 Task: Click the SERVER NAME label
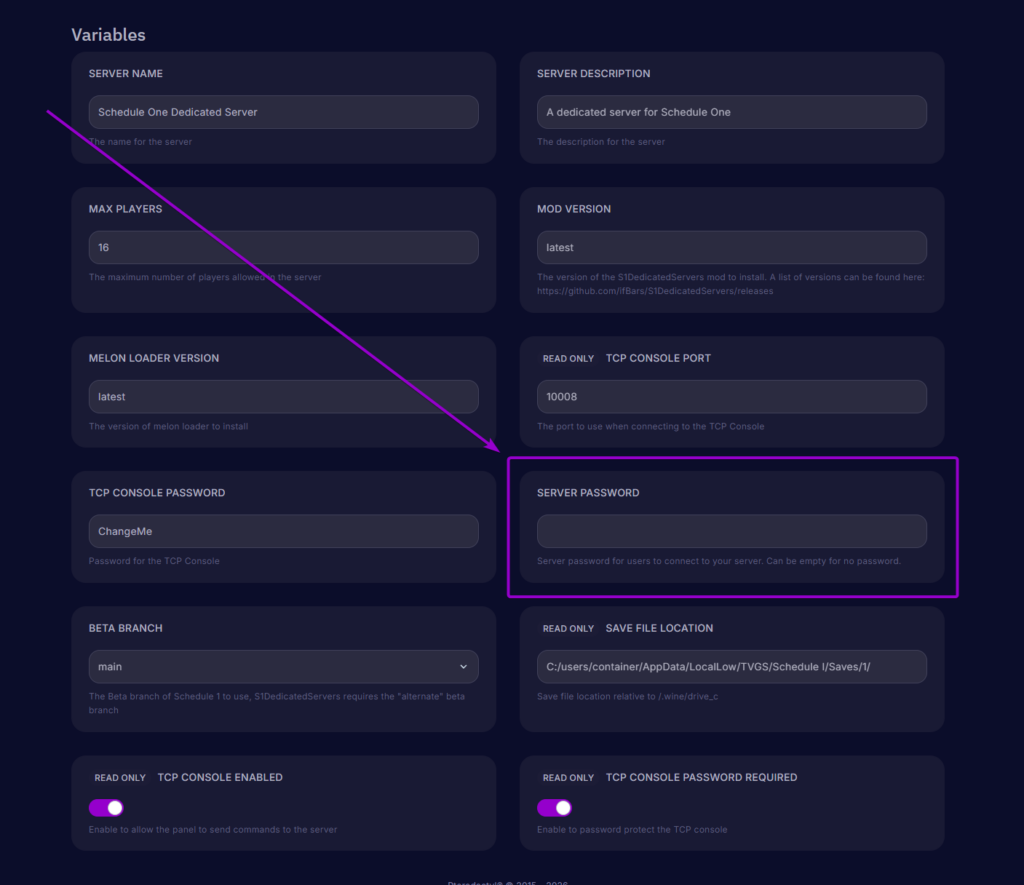pyautogui.click(x=125, y=74)
